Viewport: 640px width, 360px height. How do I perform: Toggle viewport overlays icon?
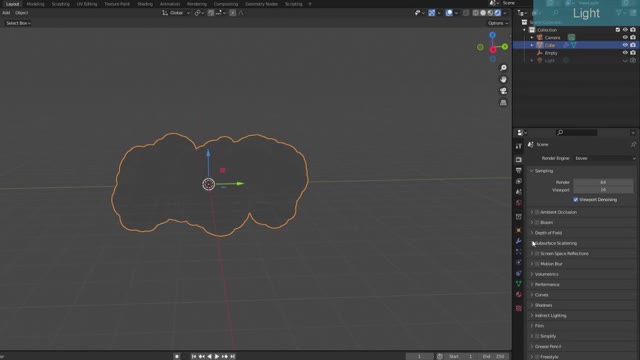[x=449, y=13]
